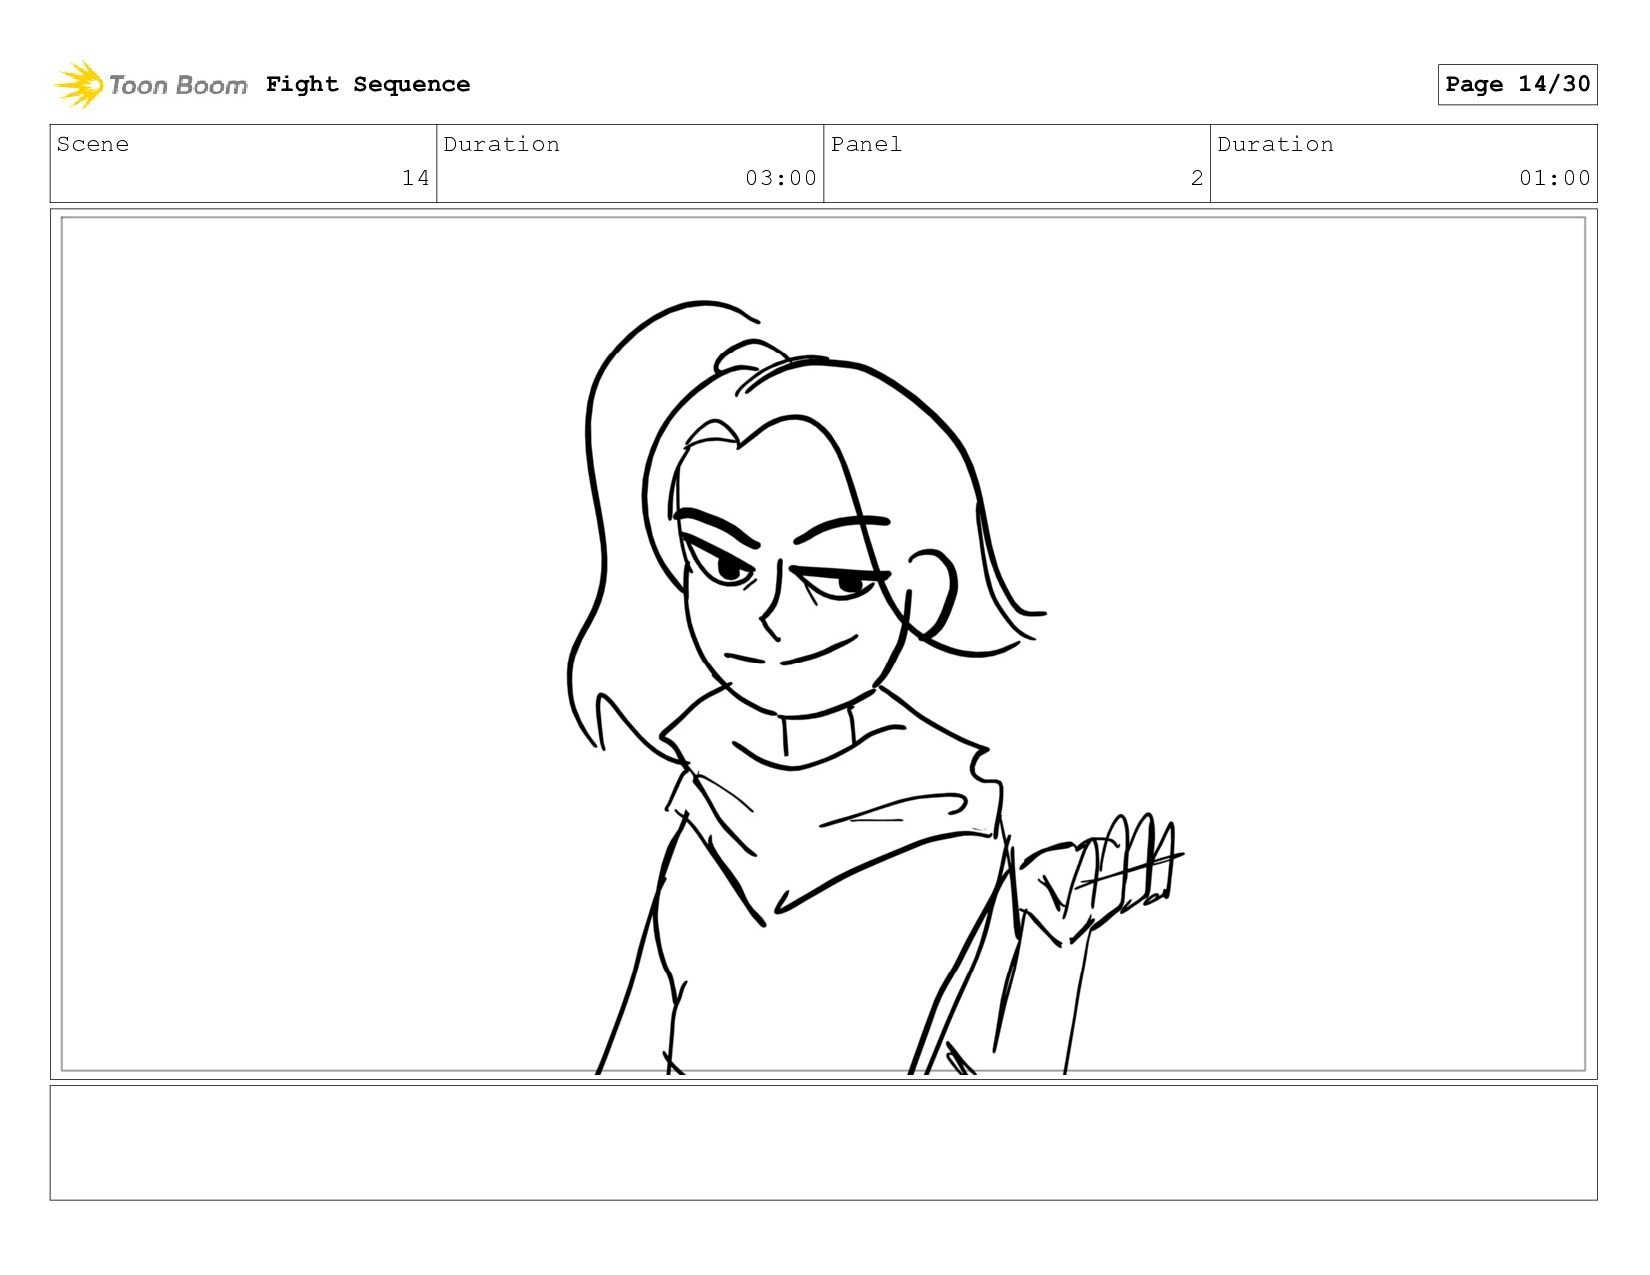The height and width of the screenshot is (1275, 1650).
Task: Click the 'Page 14/30' page indicator
Action: point(1517,84)
